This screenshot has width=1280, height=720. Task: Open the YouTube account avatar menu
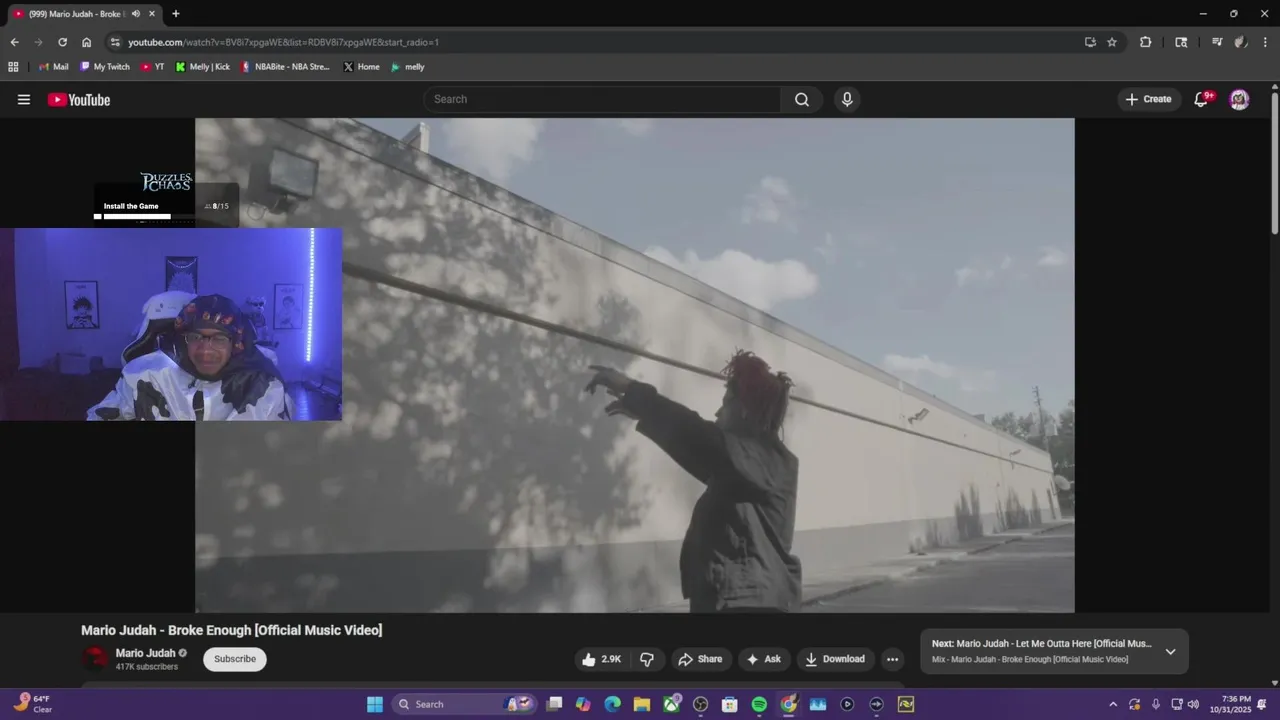pos(1239,99)
